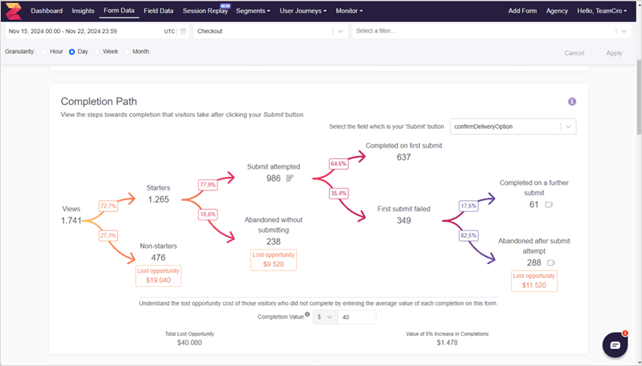Click session icon next to 61 completions
The image size is (642, 366).
point(549,204)
